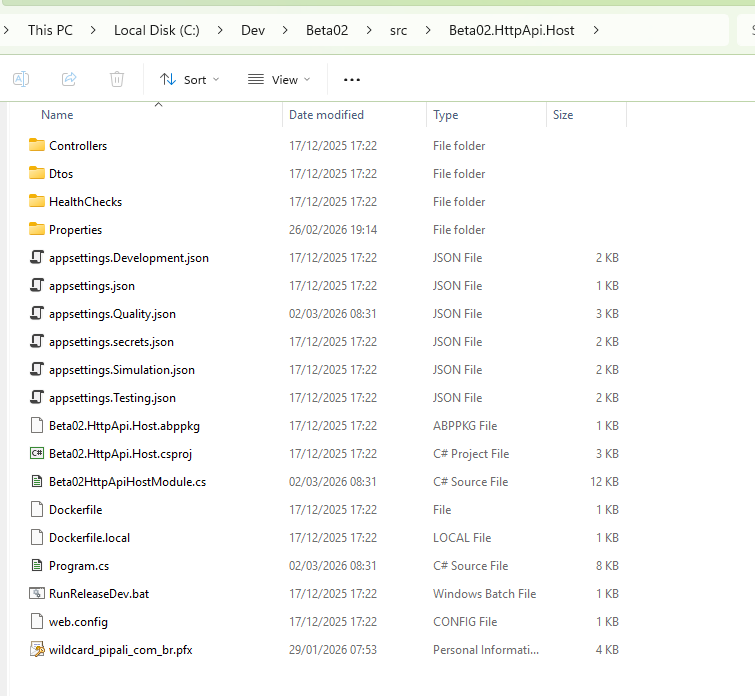
Task: Select the RunReleaseDev.bat file icon
Action: pyautogui.click(x=38, y=593)
